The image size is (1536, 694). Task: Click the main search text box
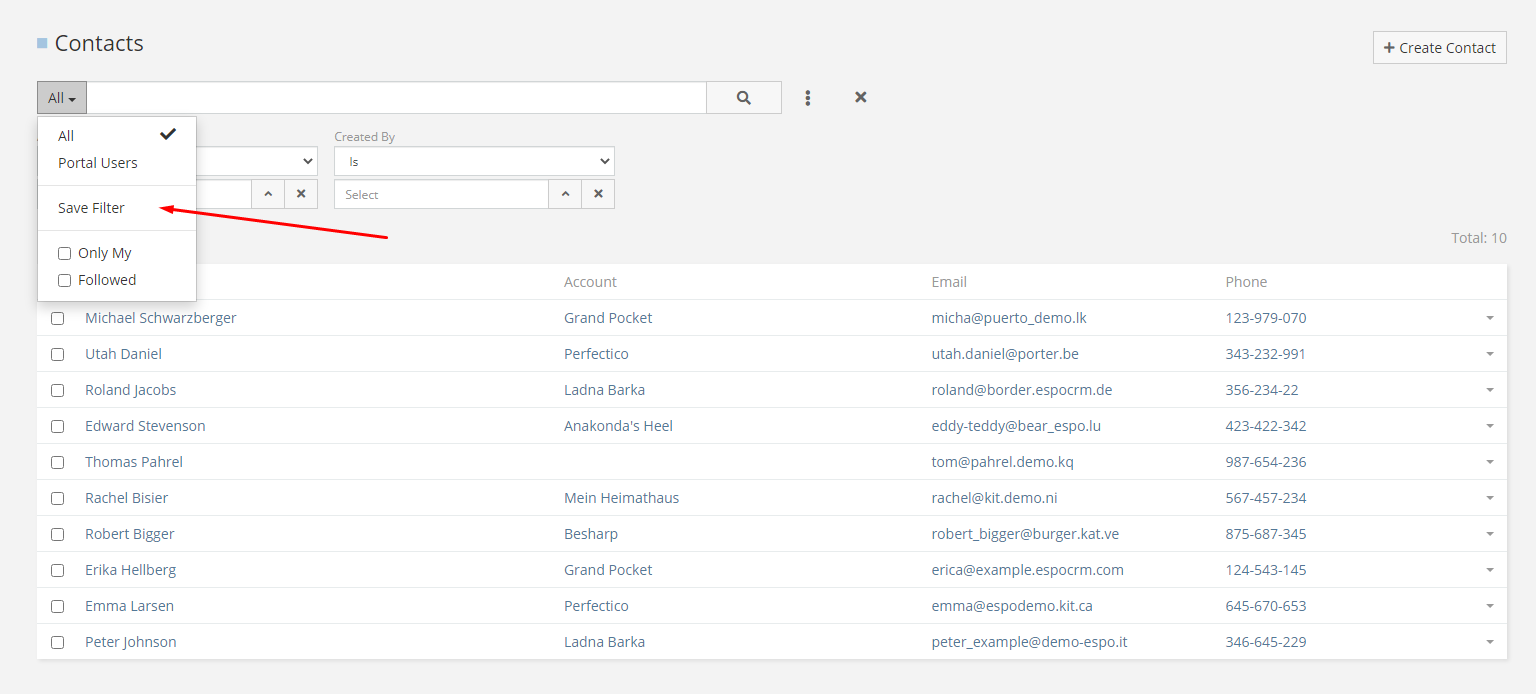[x=396, y=98]
